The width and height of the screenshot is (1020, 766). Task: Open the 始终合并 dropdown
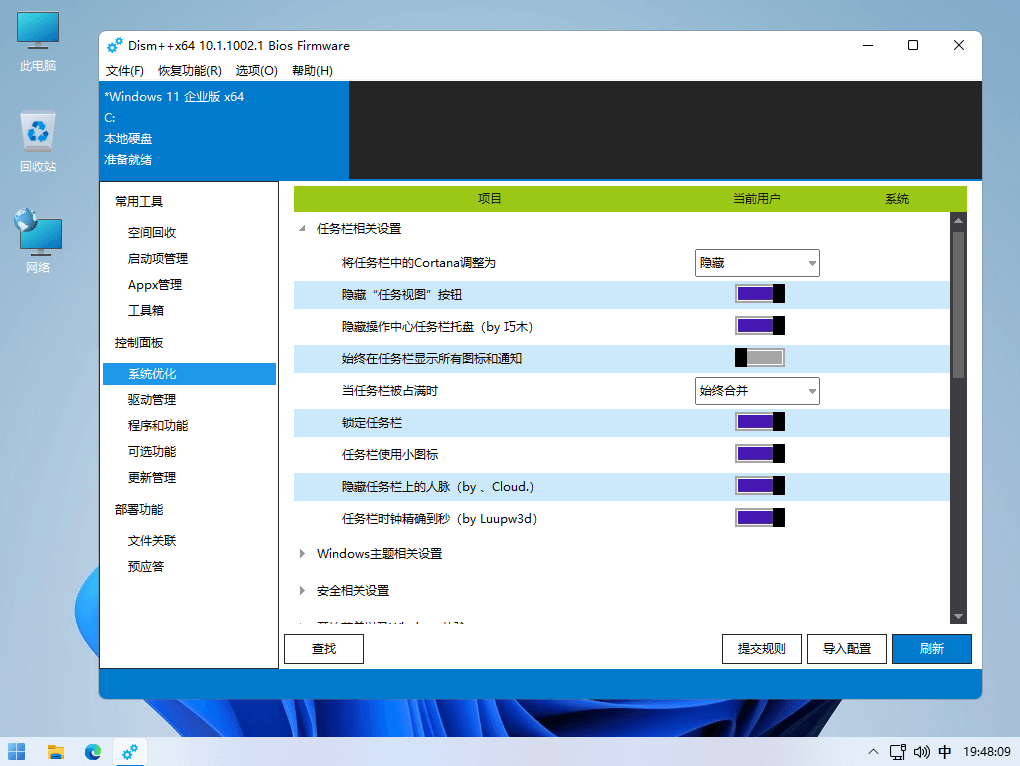tap(757, 391)
